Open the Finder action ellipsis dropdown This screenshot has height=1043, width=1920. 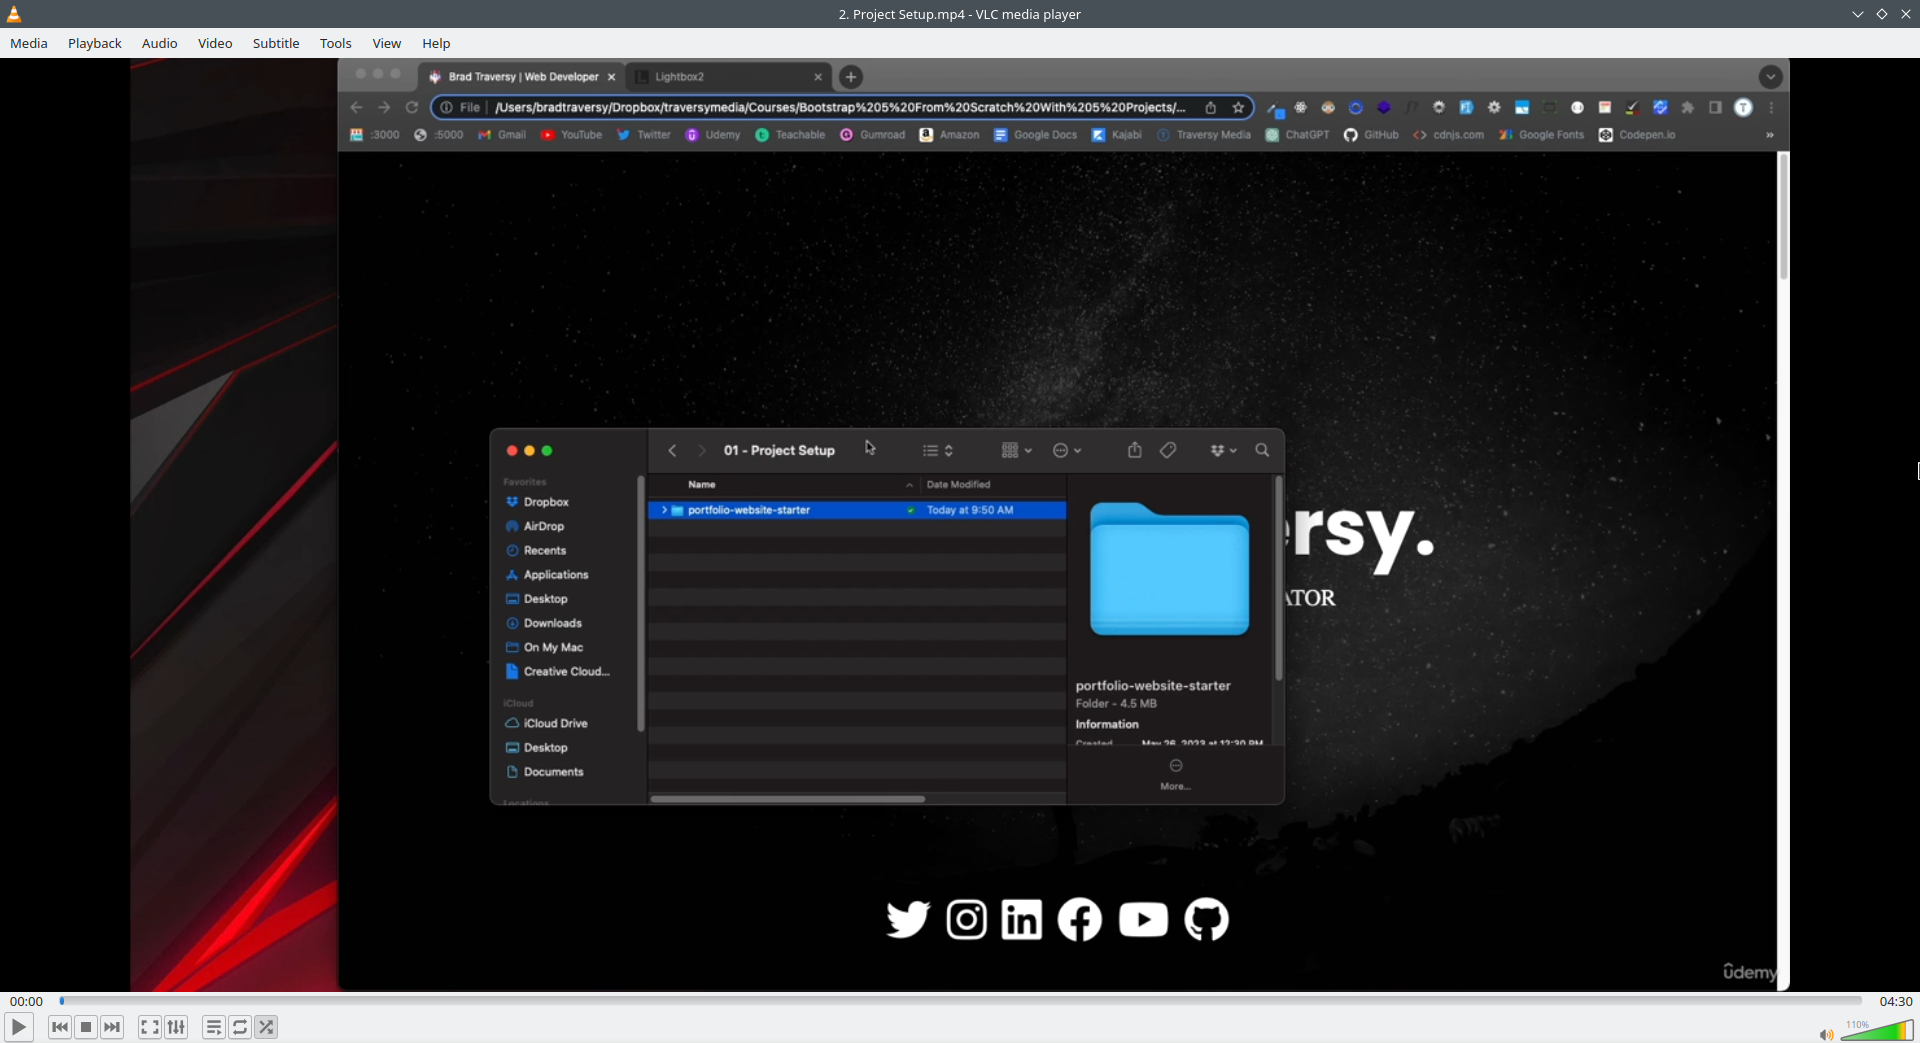(1067, 451)
